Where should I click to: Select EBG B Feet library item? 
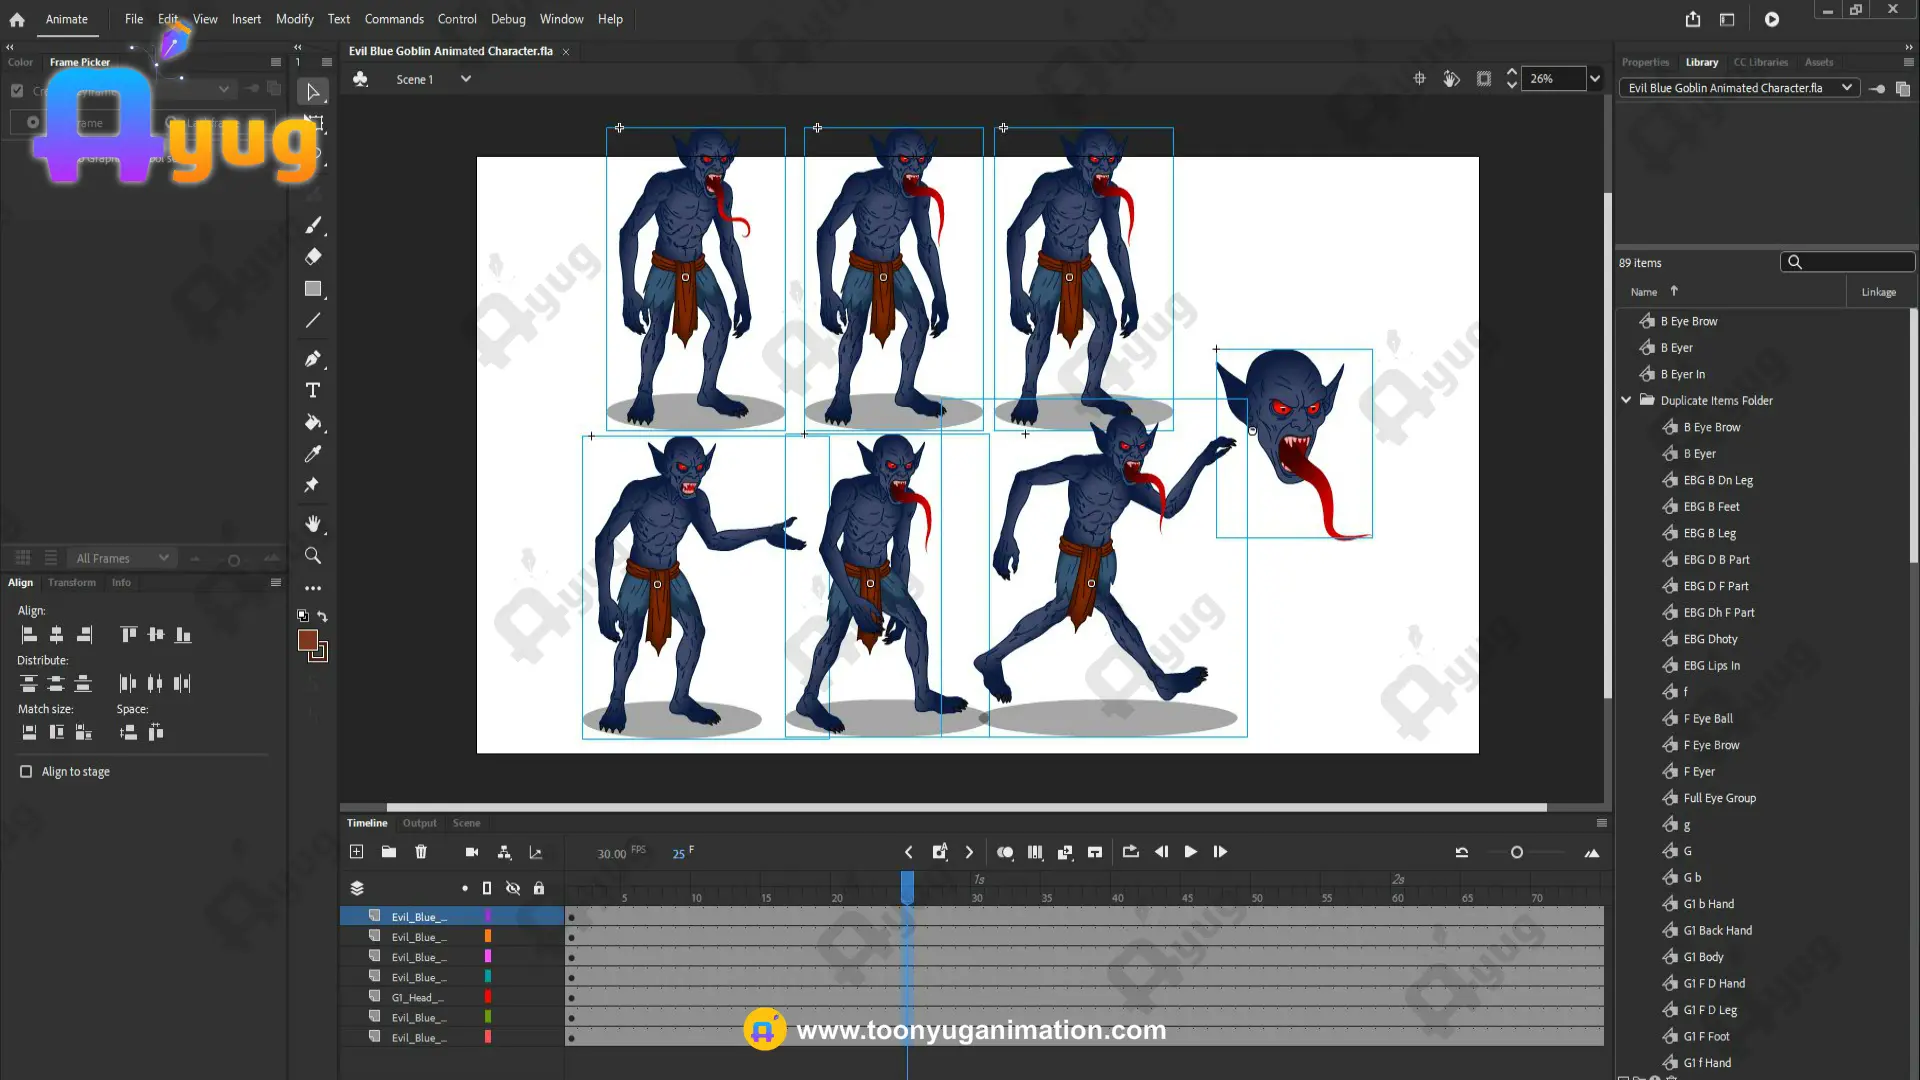[x=1711, y=507]
